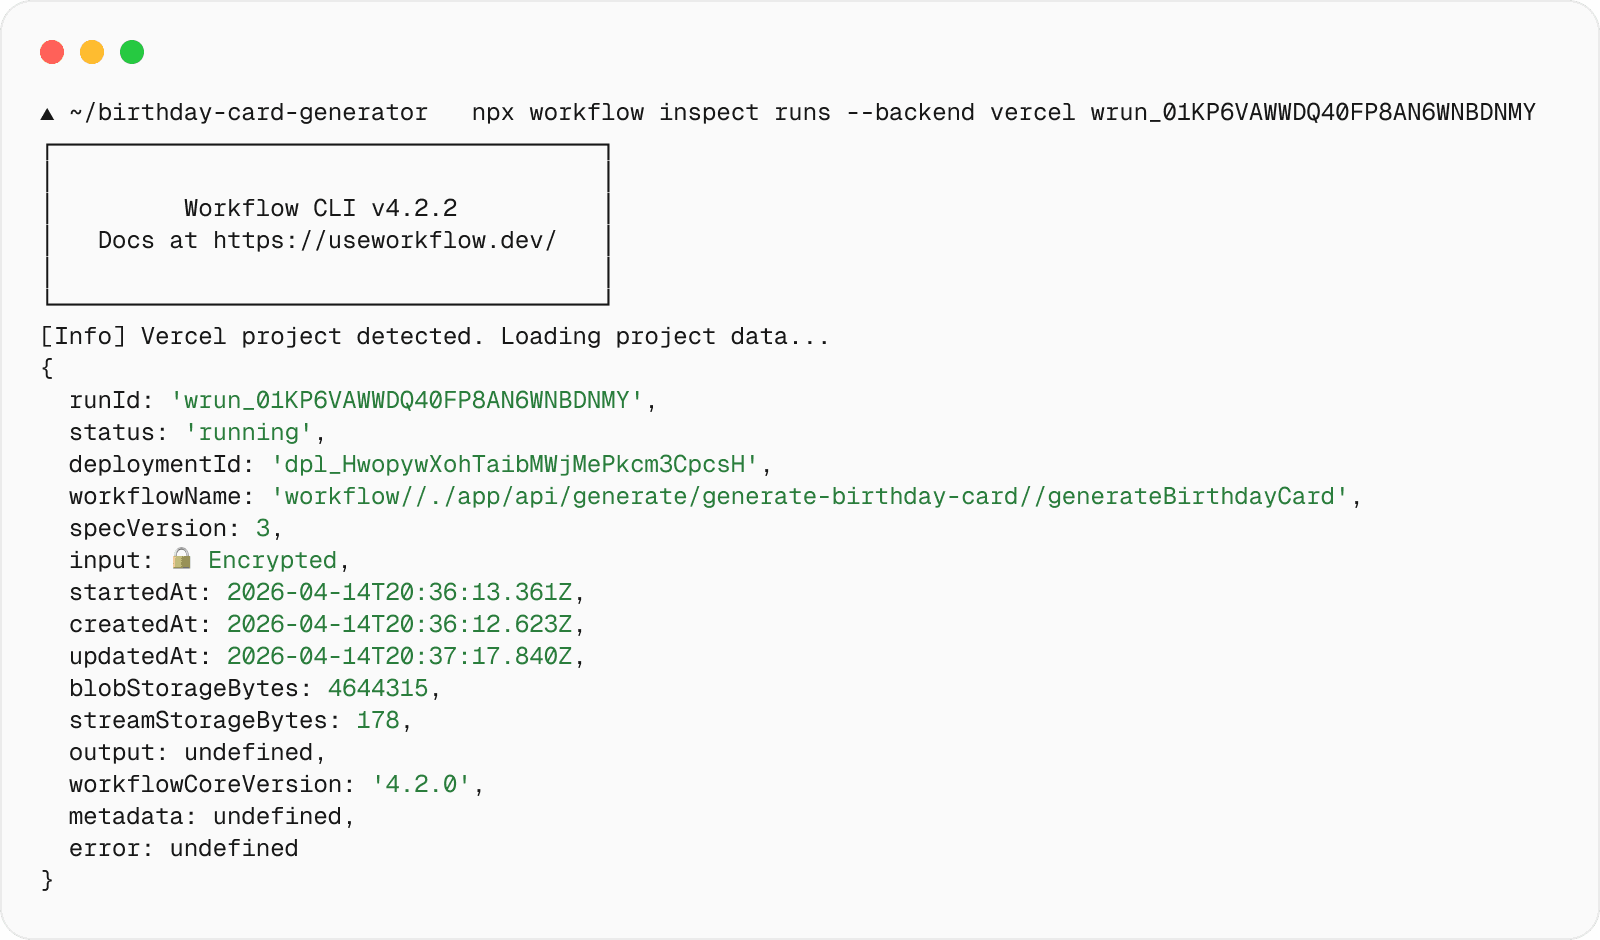Click the triangle prompt icon
1600x940 pixels.
pyautogui.click(x=47, y=114)
